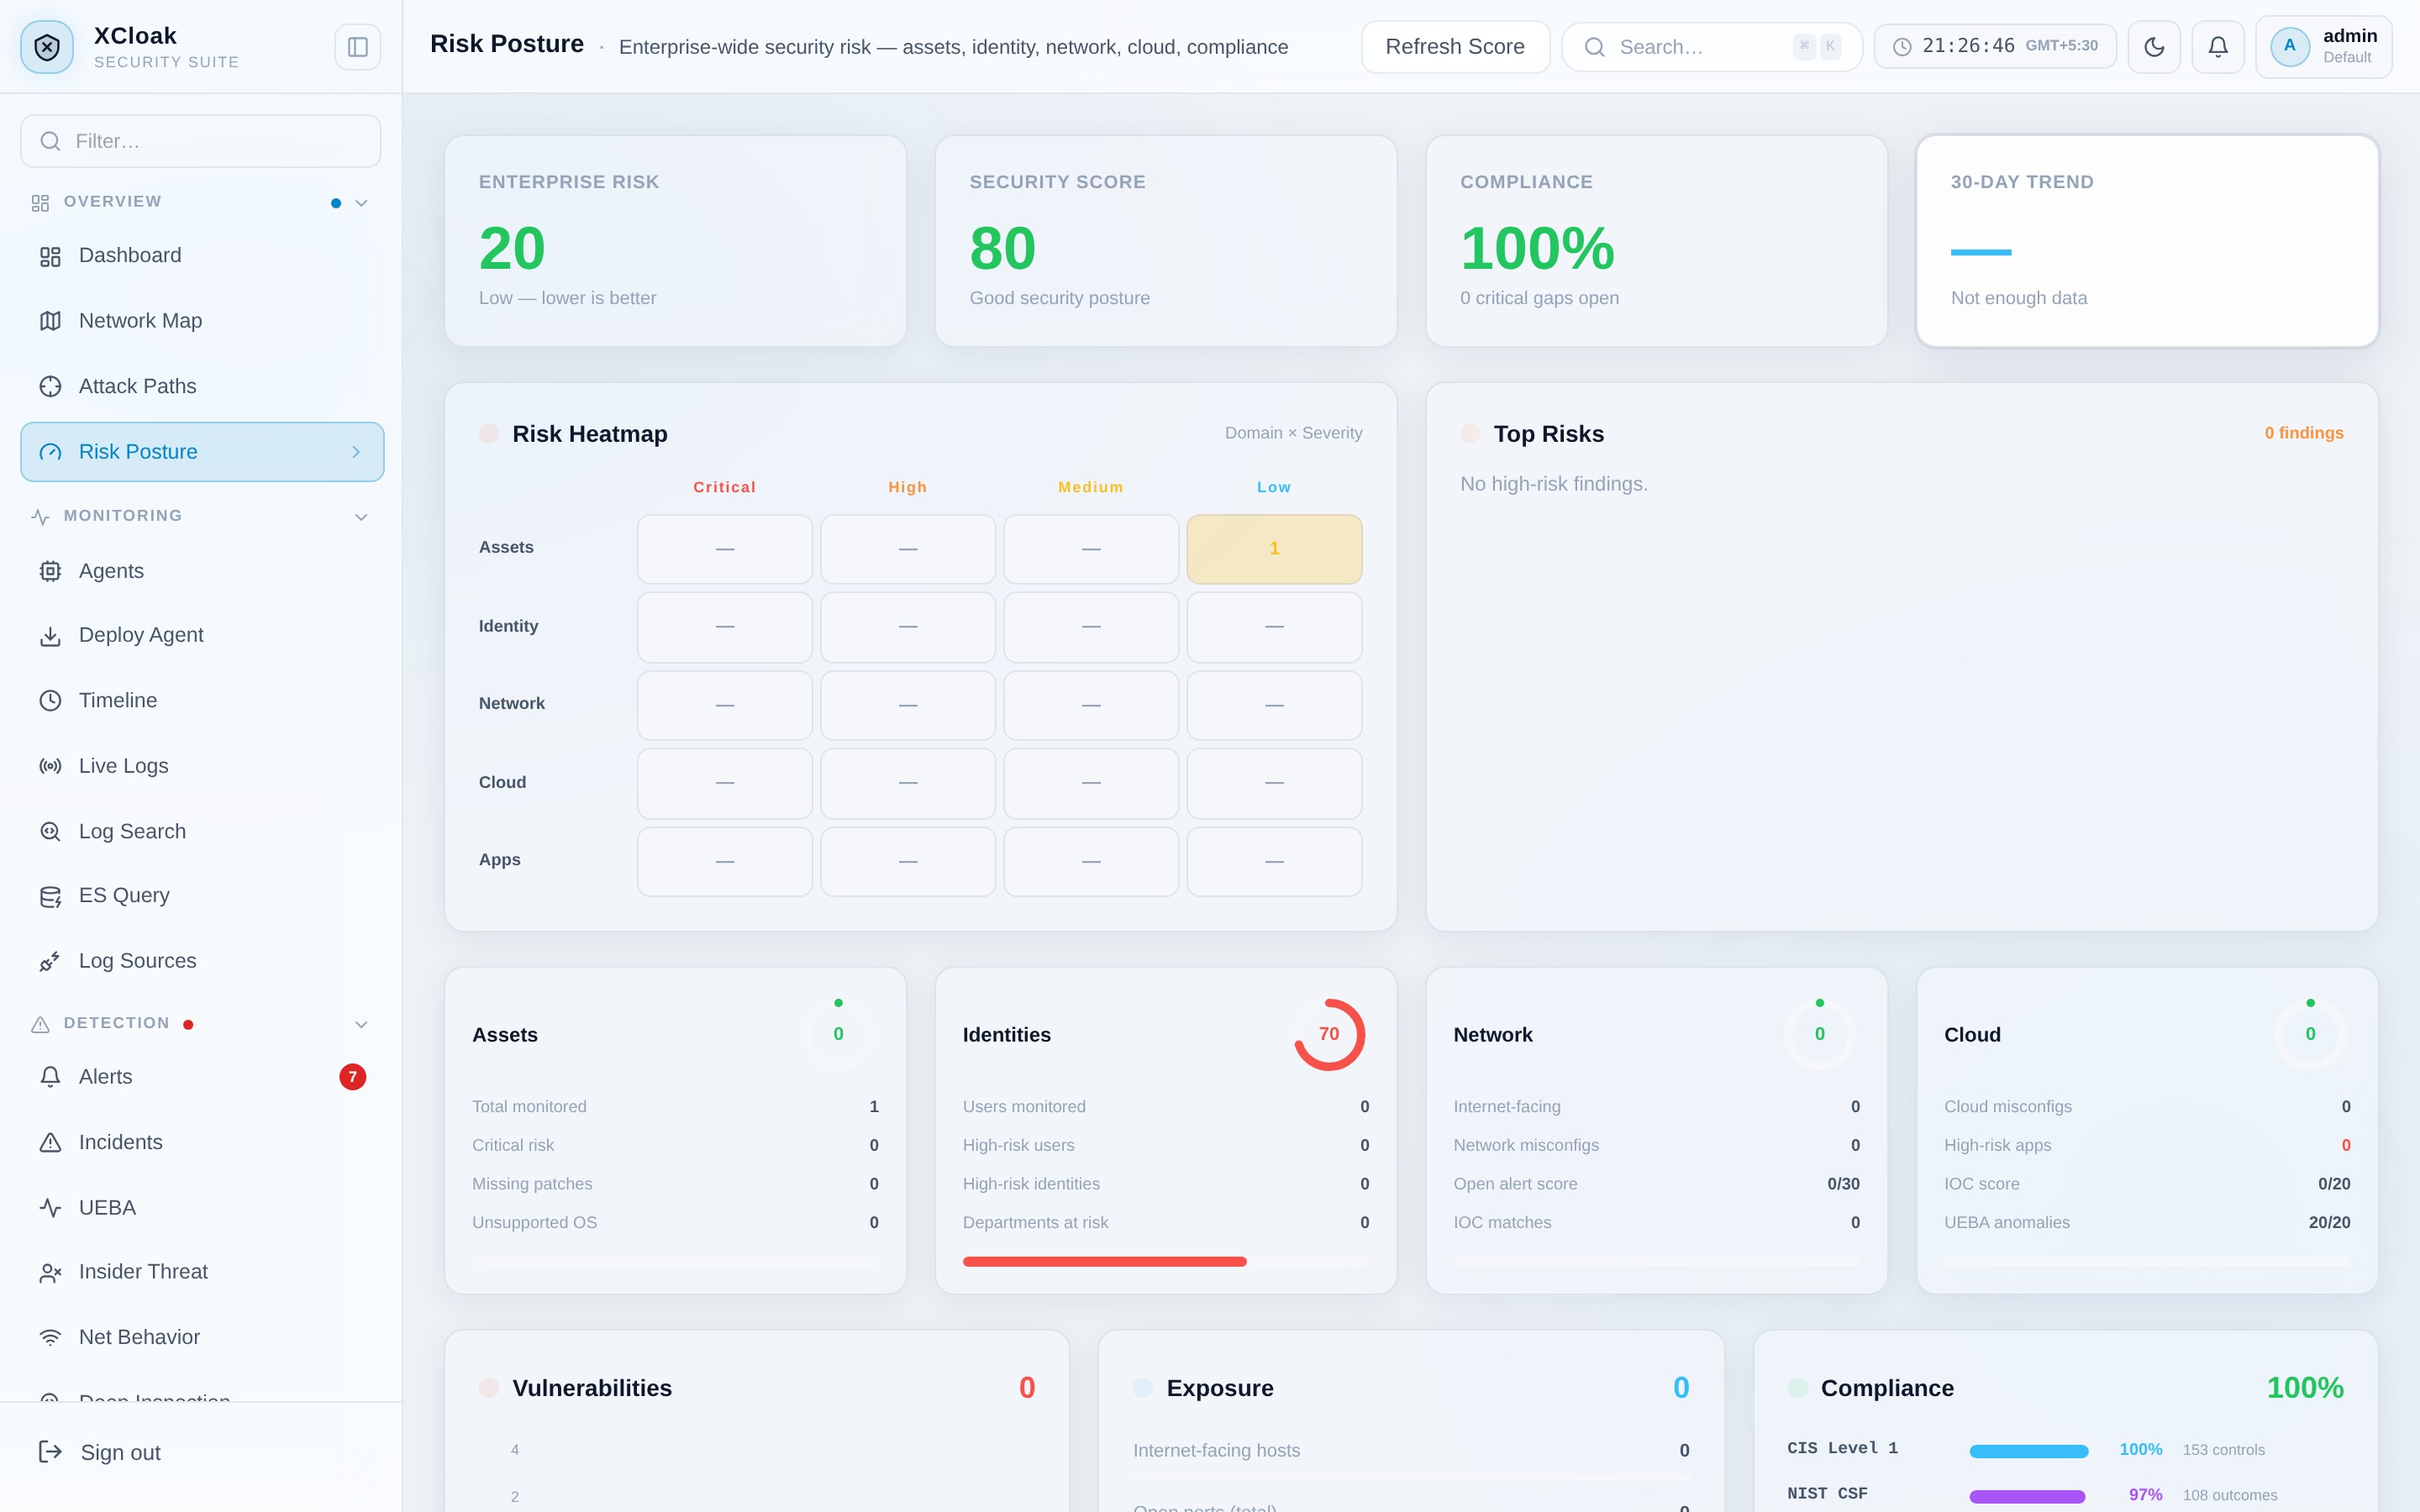Screen dimensions: 2420x1512
Task: Click the Agents chip icon
Action: point(50,571)
